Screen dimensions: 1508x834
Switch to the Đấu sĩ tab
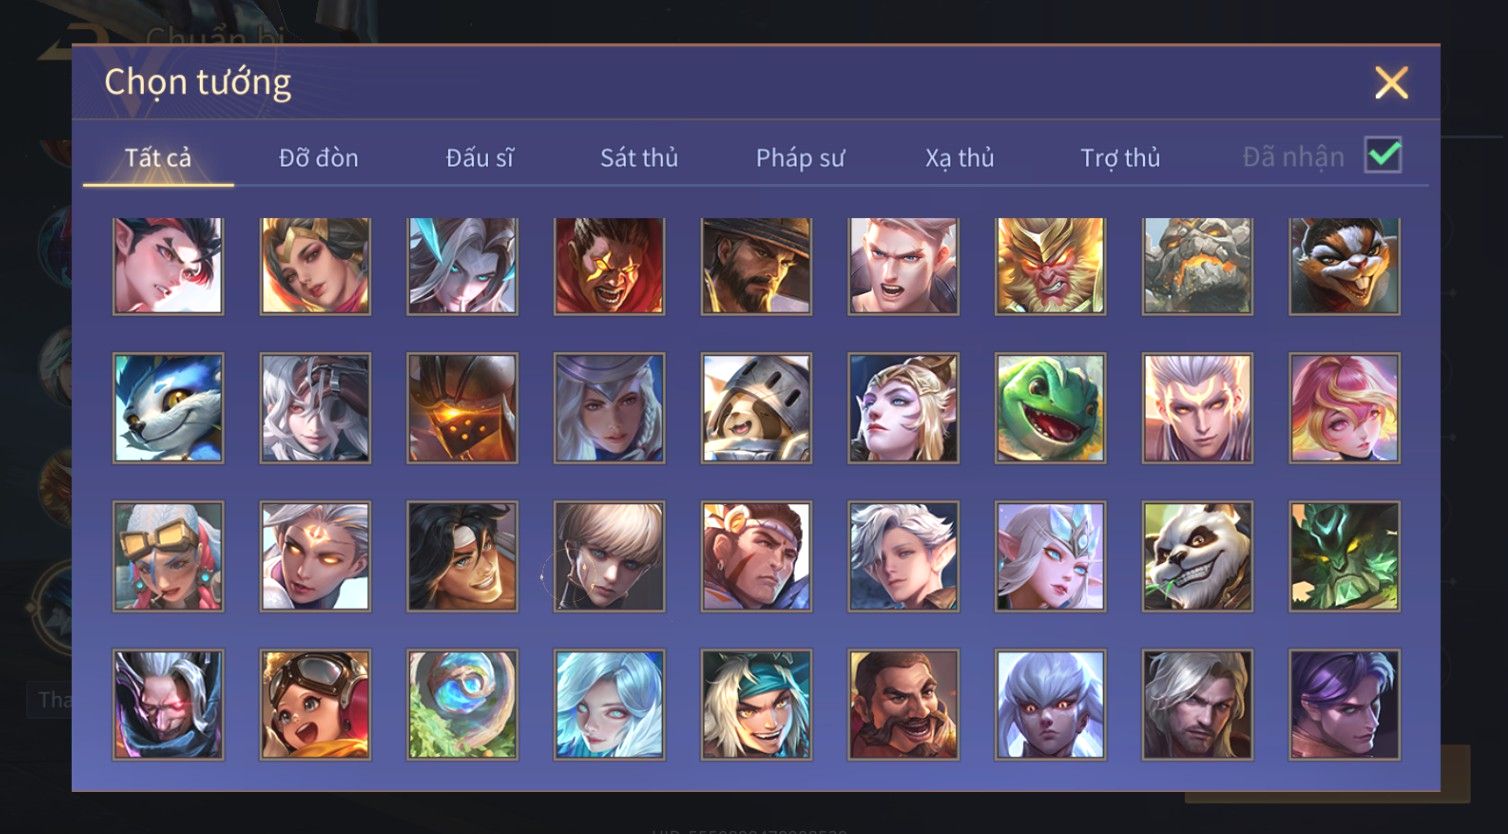[x=480, y=158]
